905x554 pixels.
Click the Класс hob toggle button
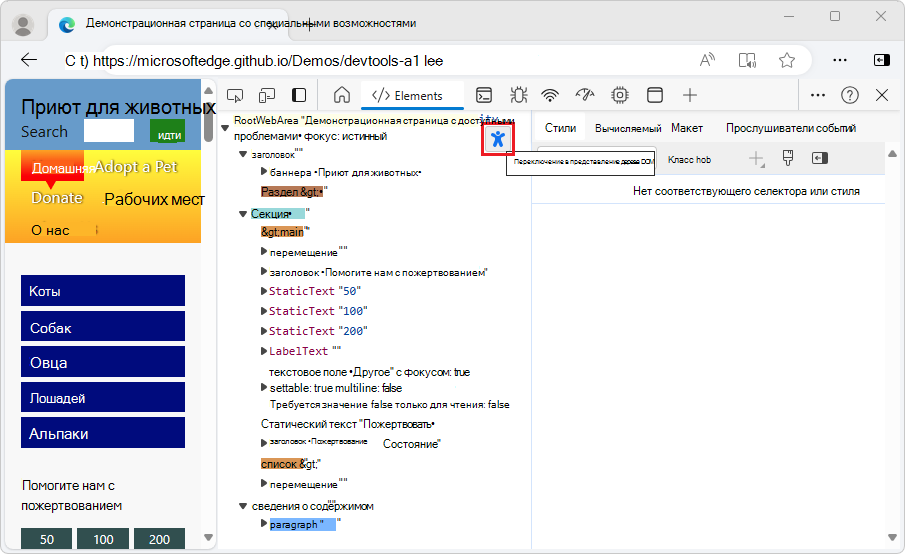[689, 159]
